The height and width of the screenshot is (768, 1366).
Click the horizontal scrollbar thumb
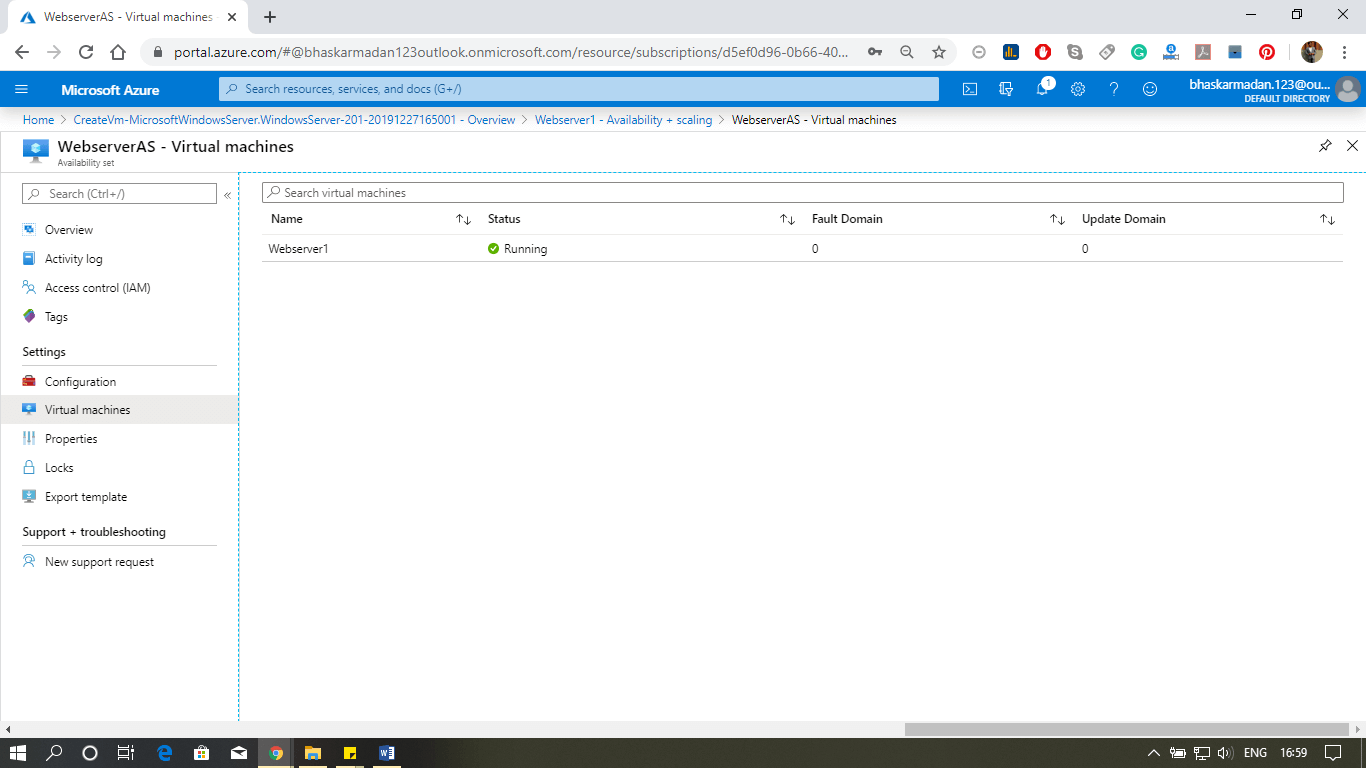tap(1126, 730)
